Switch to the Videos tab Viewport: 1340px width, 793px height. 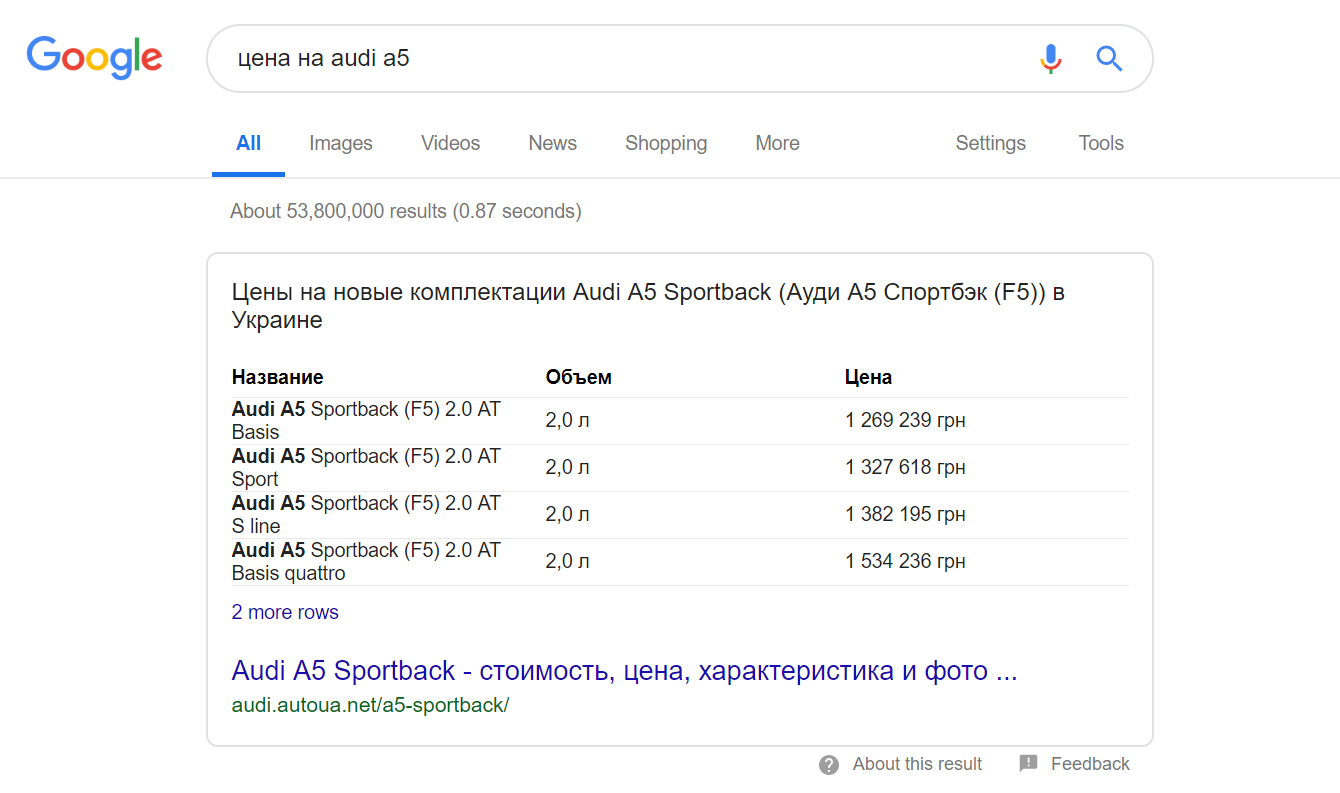450,143
